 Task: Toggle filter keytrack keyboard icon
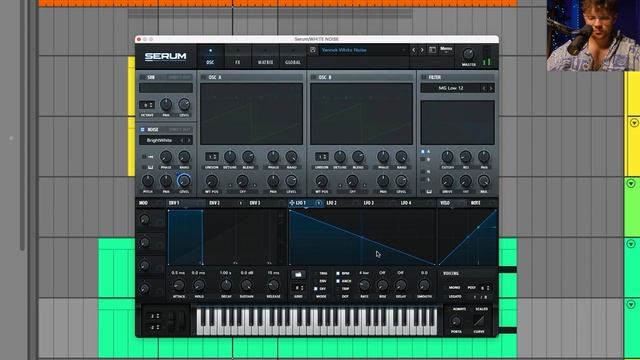[429, 191]
